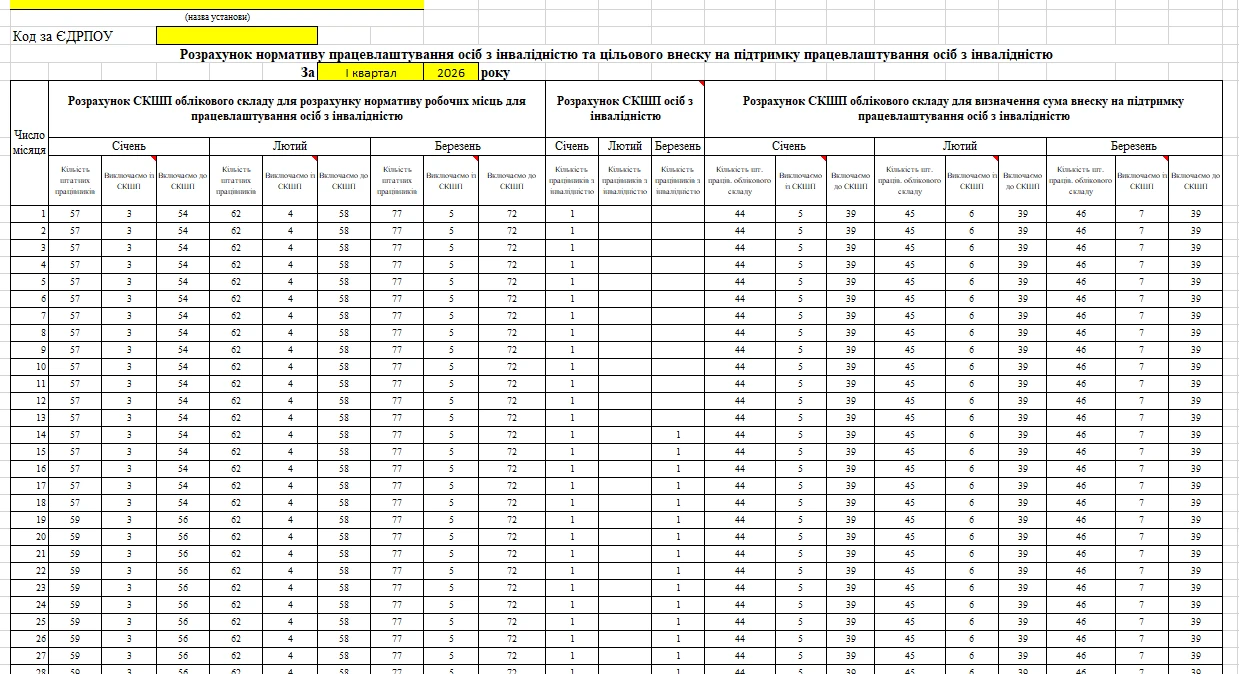
Task: Select value 77 in the day 11 row
Action: (x=397, y=384)
